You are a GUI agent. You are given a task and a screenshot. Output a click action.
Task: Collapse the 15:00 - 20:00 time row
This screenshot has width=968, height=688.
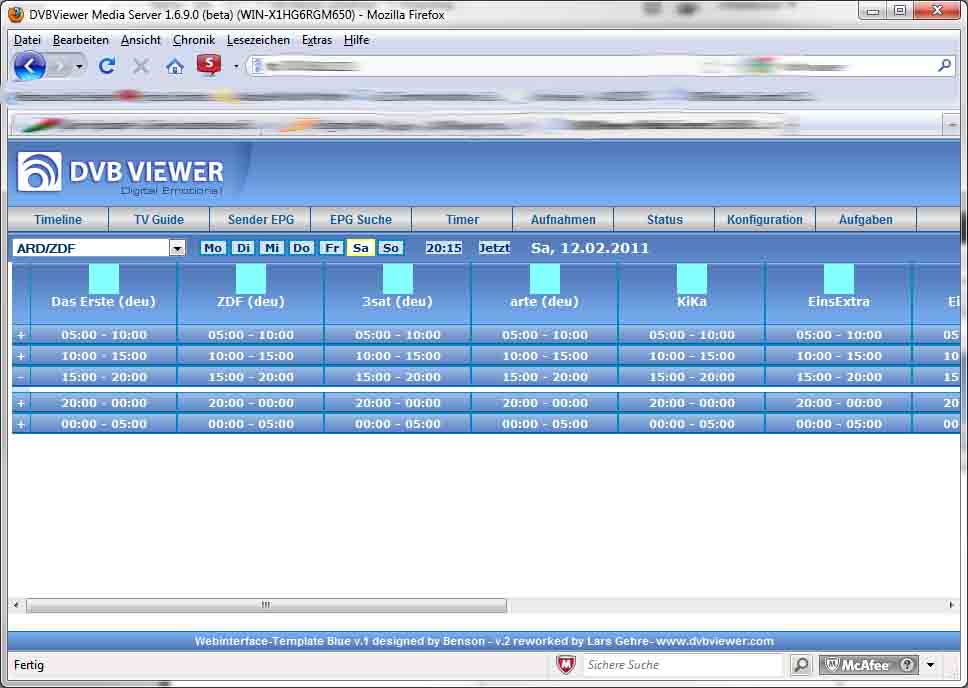(20, 377)
